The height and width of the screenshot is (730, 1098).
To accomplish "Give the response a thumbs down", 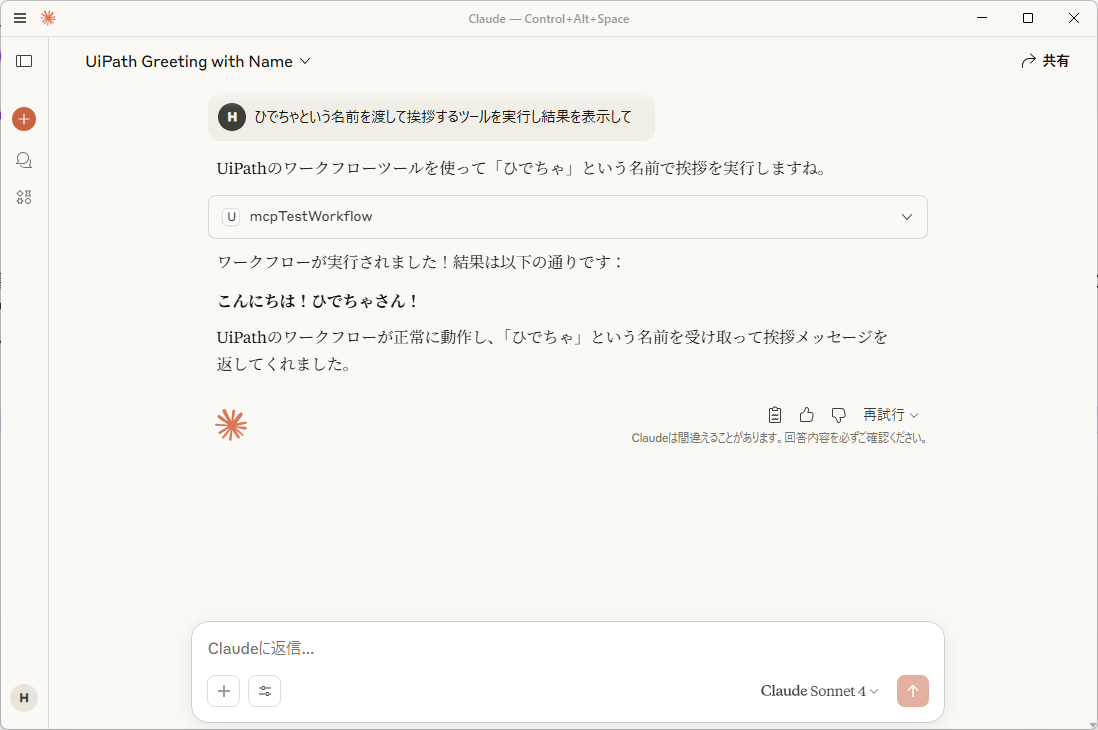I will coord(838,415).
